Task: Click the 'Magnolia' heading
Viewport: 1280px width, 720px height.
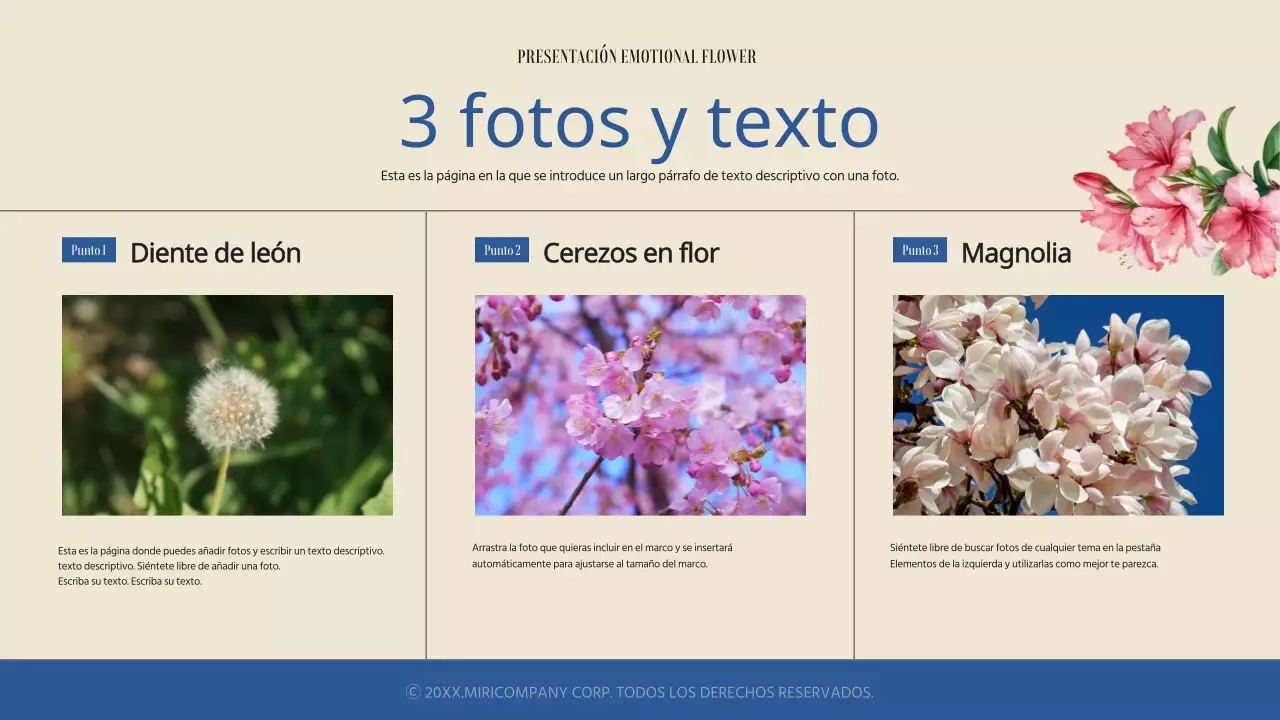Action: click(1016, 254)
